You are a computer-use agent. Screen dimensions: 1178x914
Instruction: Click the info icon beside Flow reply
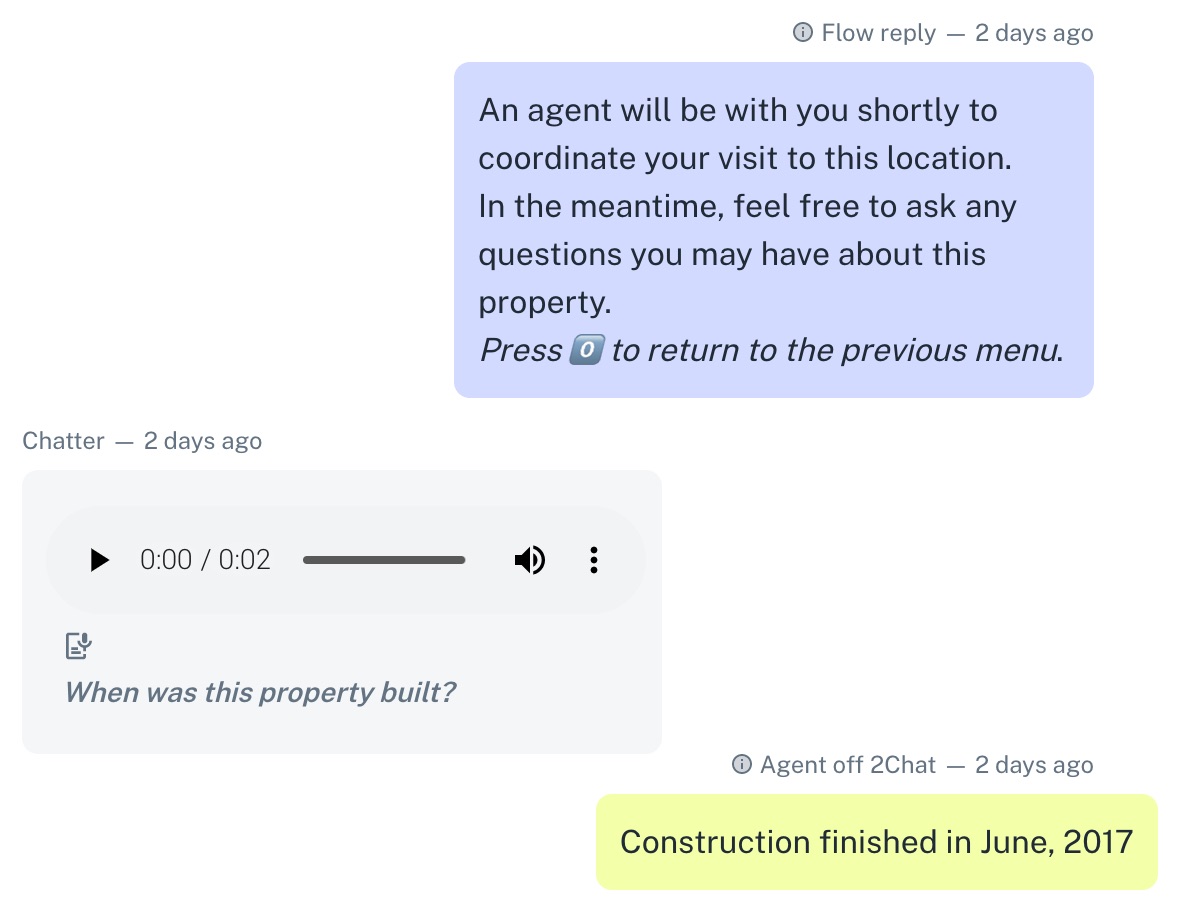(x=802, y=33)
